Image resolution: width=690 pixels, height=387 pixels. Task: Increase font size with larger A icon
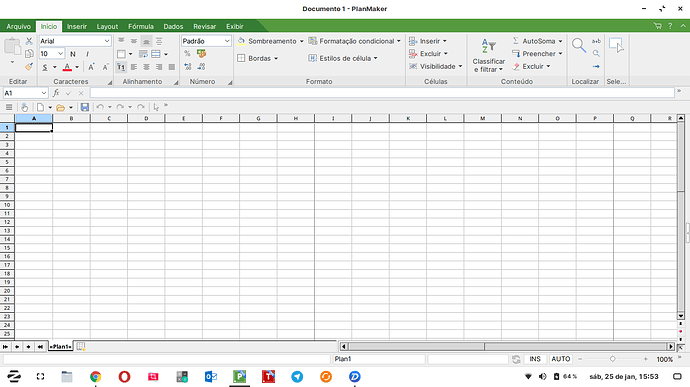(x=91, y=67)
